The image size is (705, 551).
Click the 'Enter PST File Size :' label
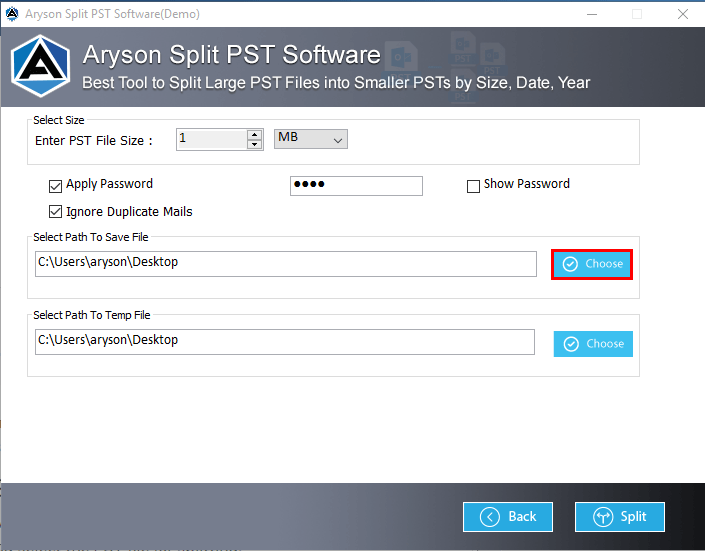(x=94, y=141)
